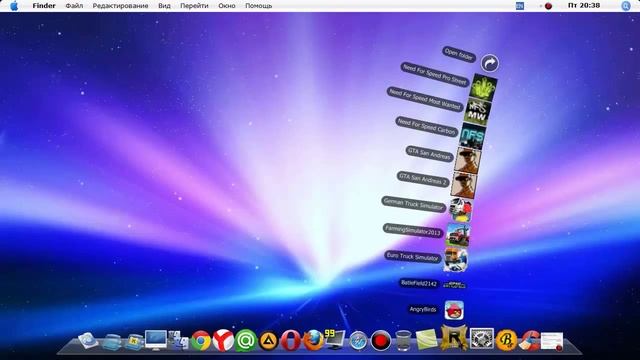The width and height of the screenshot is (640, 360).
Task: Open the Rockstar R games stack in dock
Action: (453, 338)
